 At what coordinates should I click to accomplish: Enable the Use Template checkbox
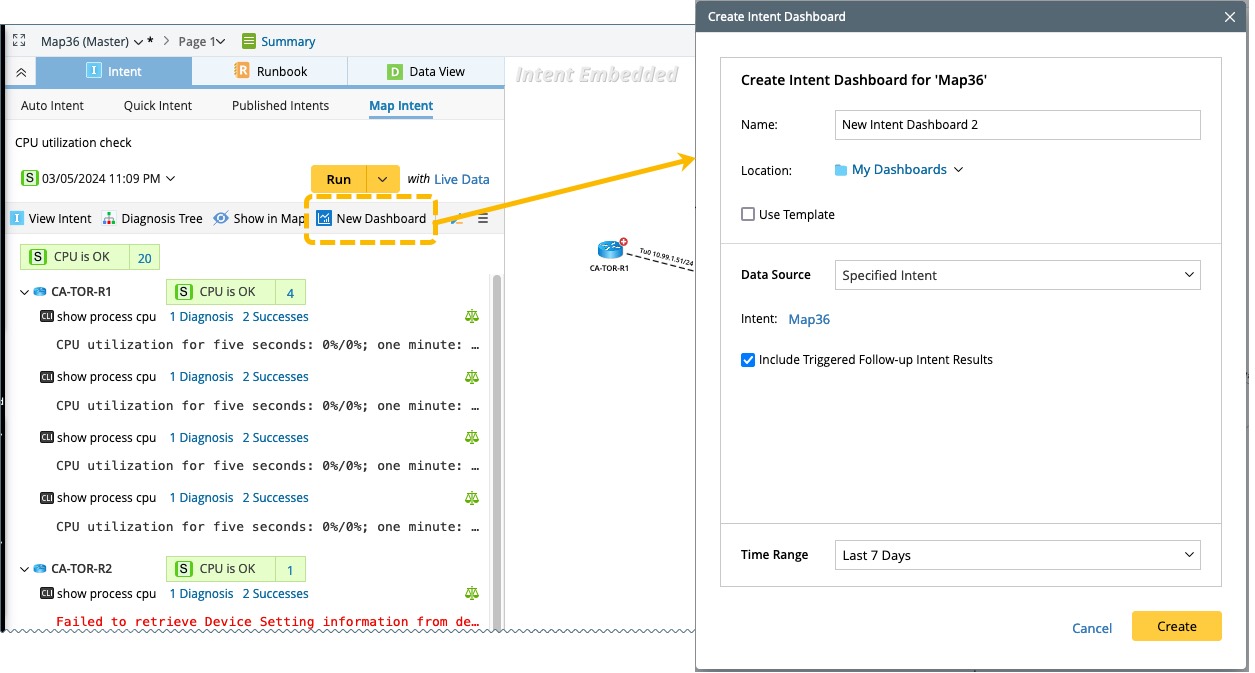pos(748,214)
